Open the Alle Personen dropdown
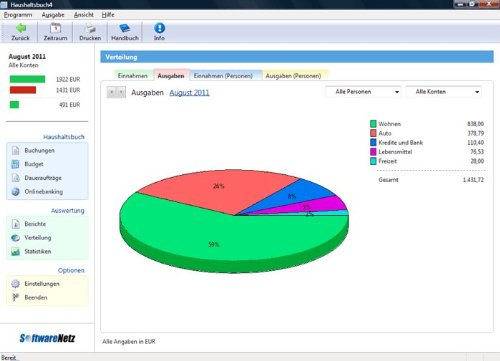The image size is (500, 361). tap(363, 92)
